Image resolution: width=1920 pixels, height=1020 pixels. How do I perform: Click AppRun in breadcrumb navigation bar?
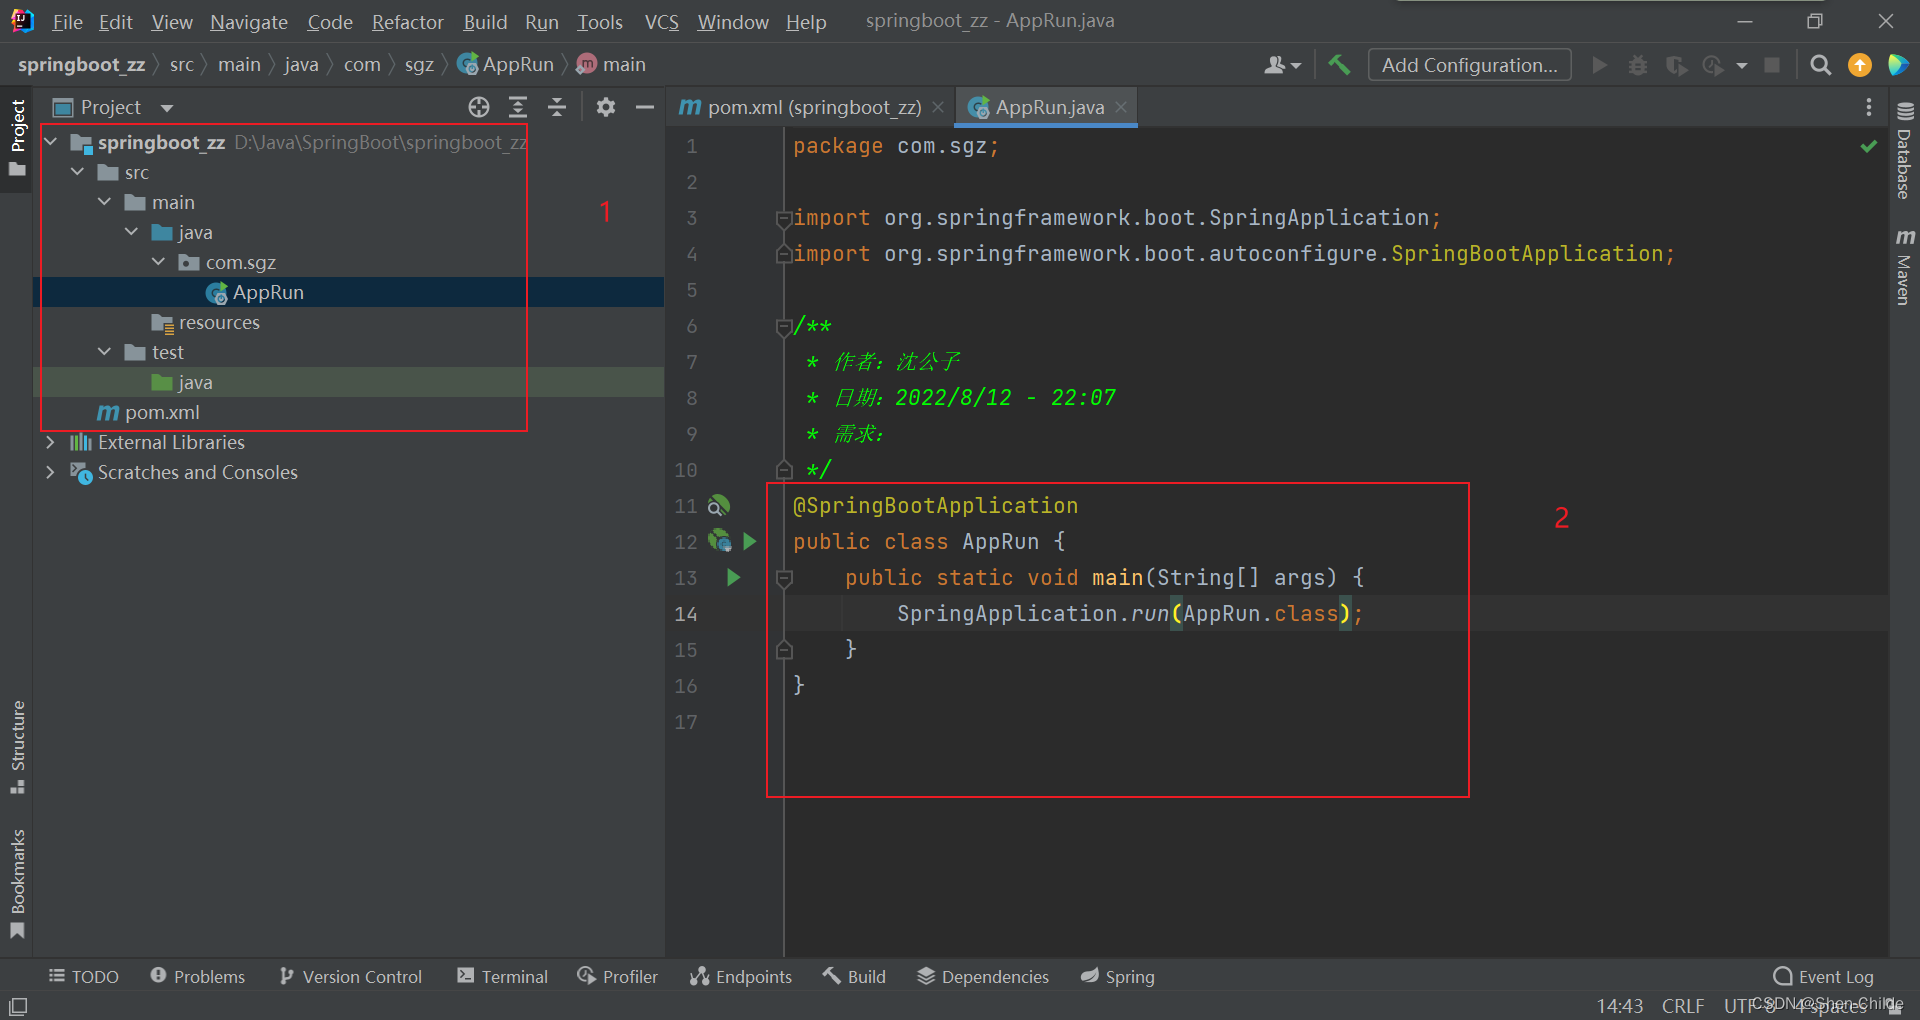(x=505, y=65)
